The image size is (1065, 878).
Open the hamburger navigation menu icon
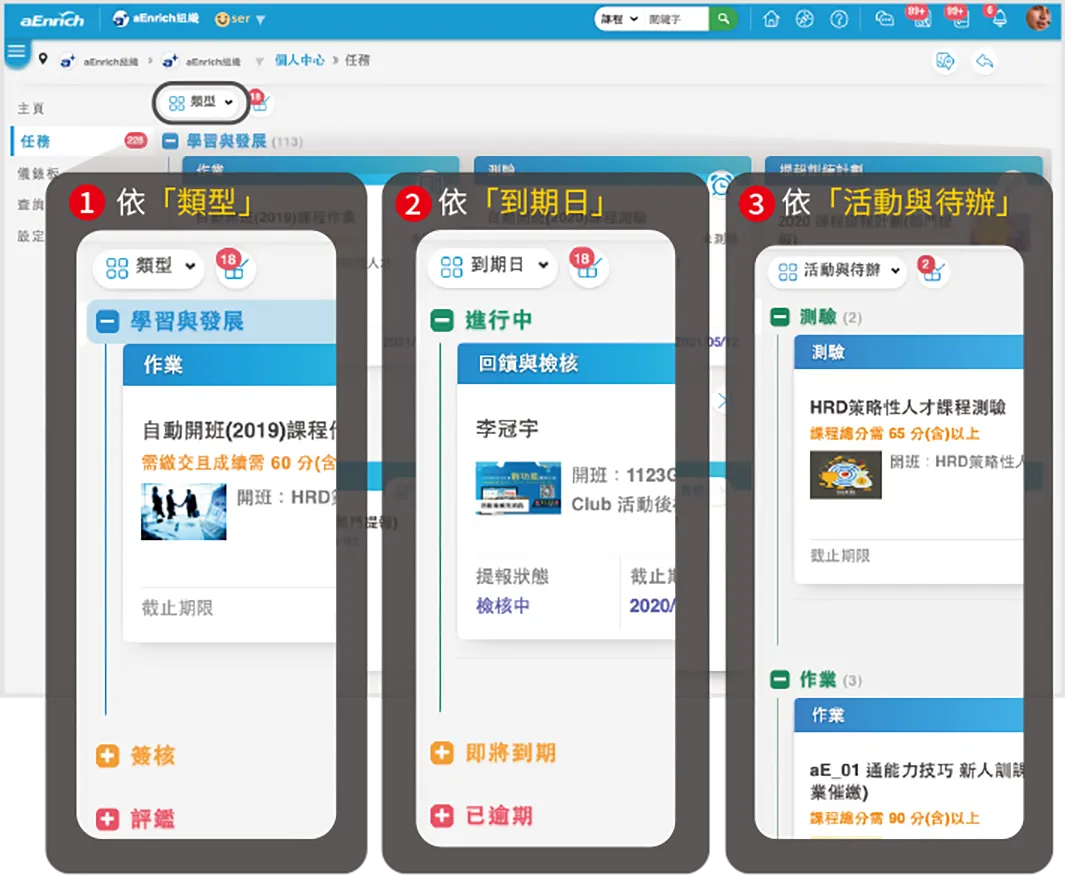[x=16, y=52]
